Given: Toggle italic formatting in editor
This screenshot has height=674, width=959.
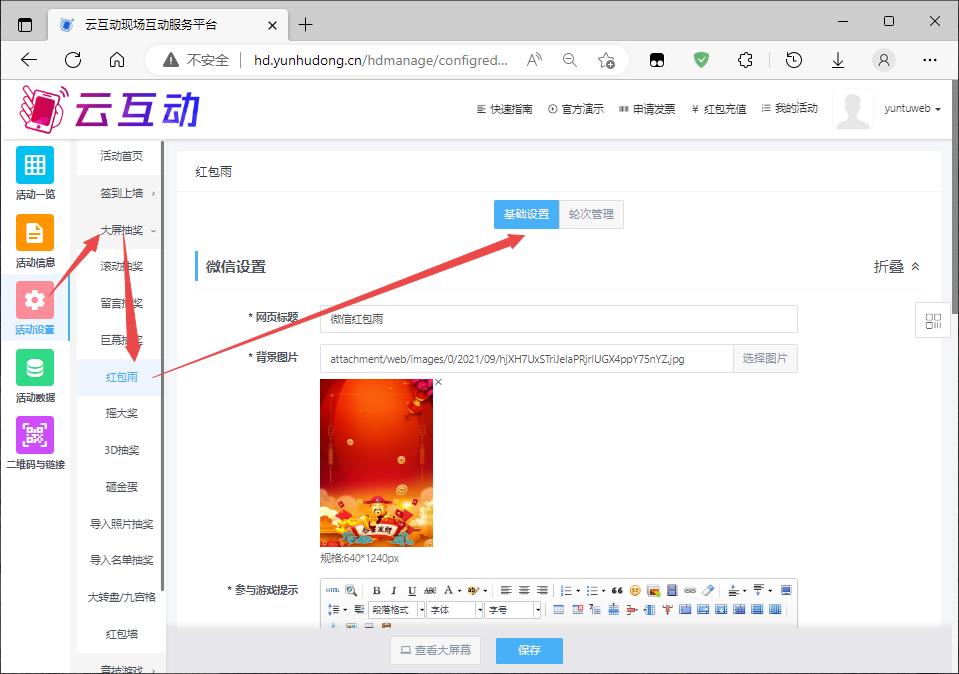Looking at the screenshot, I should click(x=394, y=591).
